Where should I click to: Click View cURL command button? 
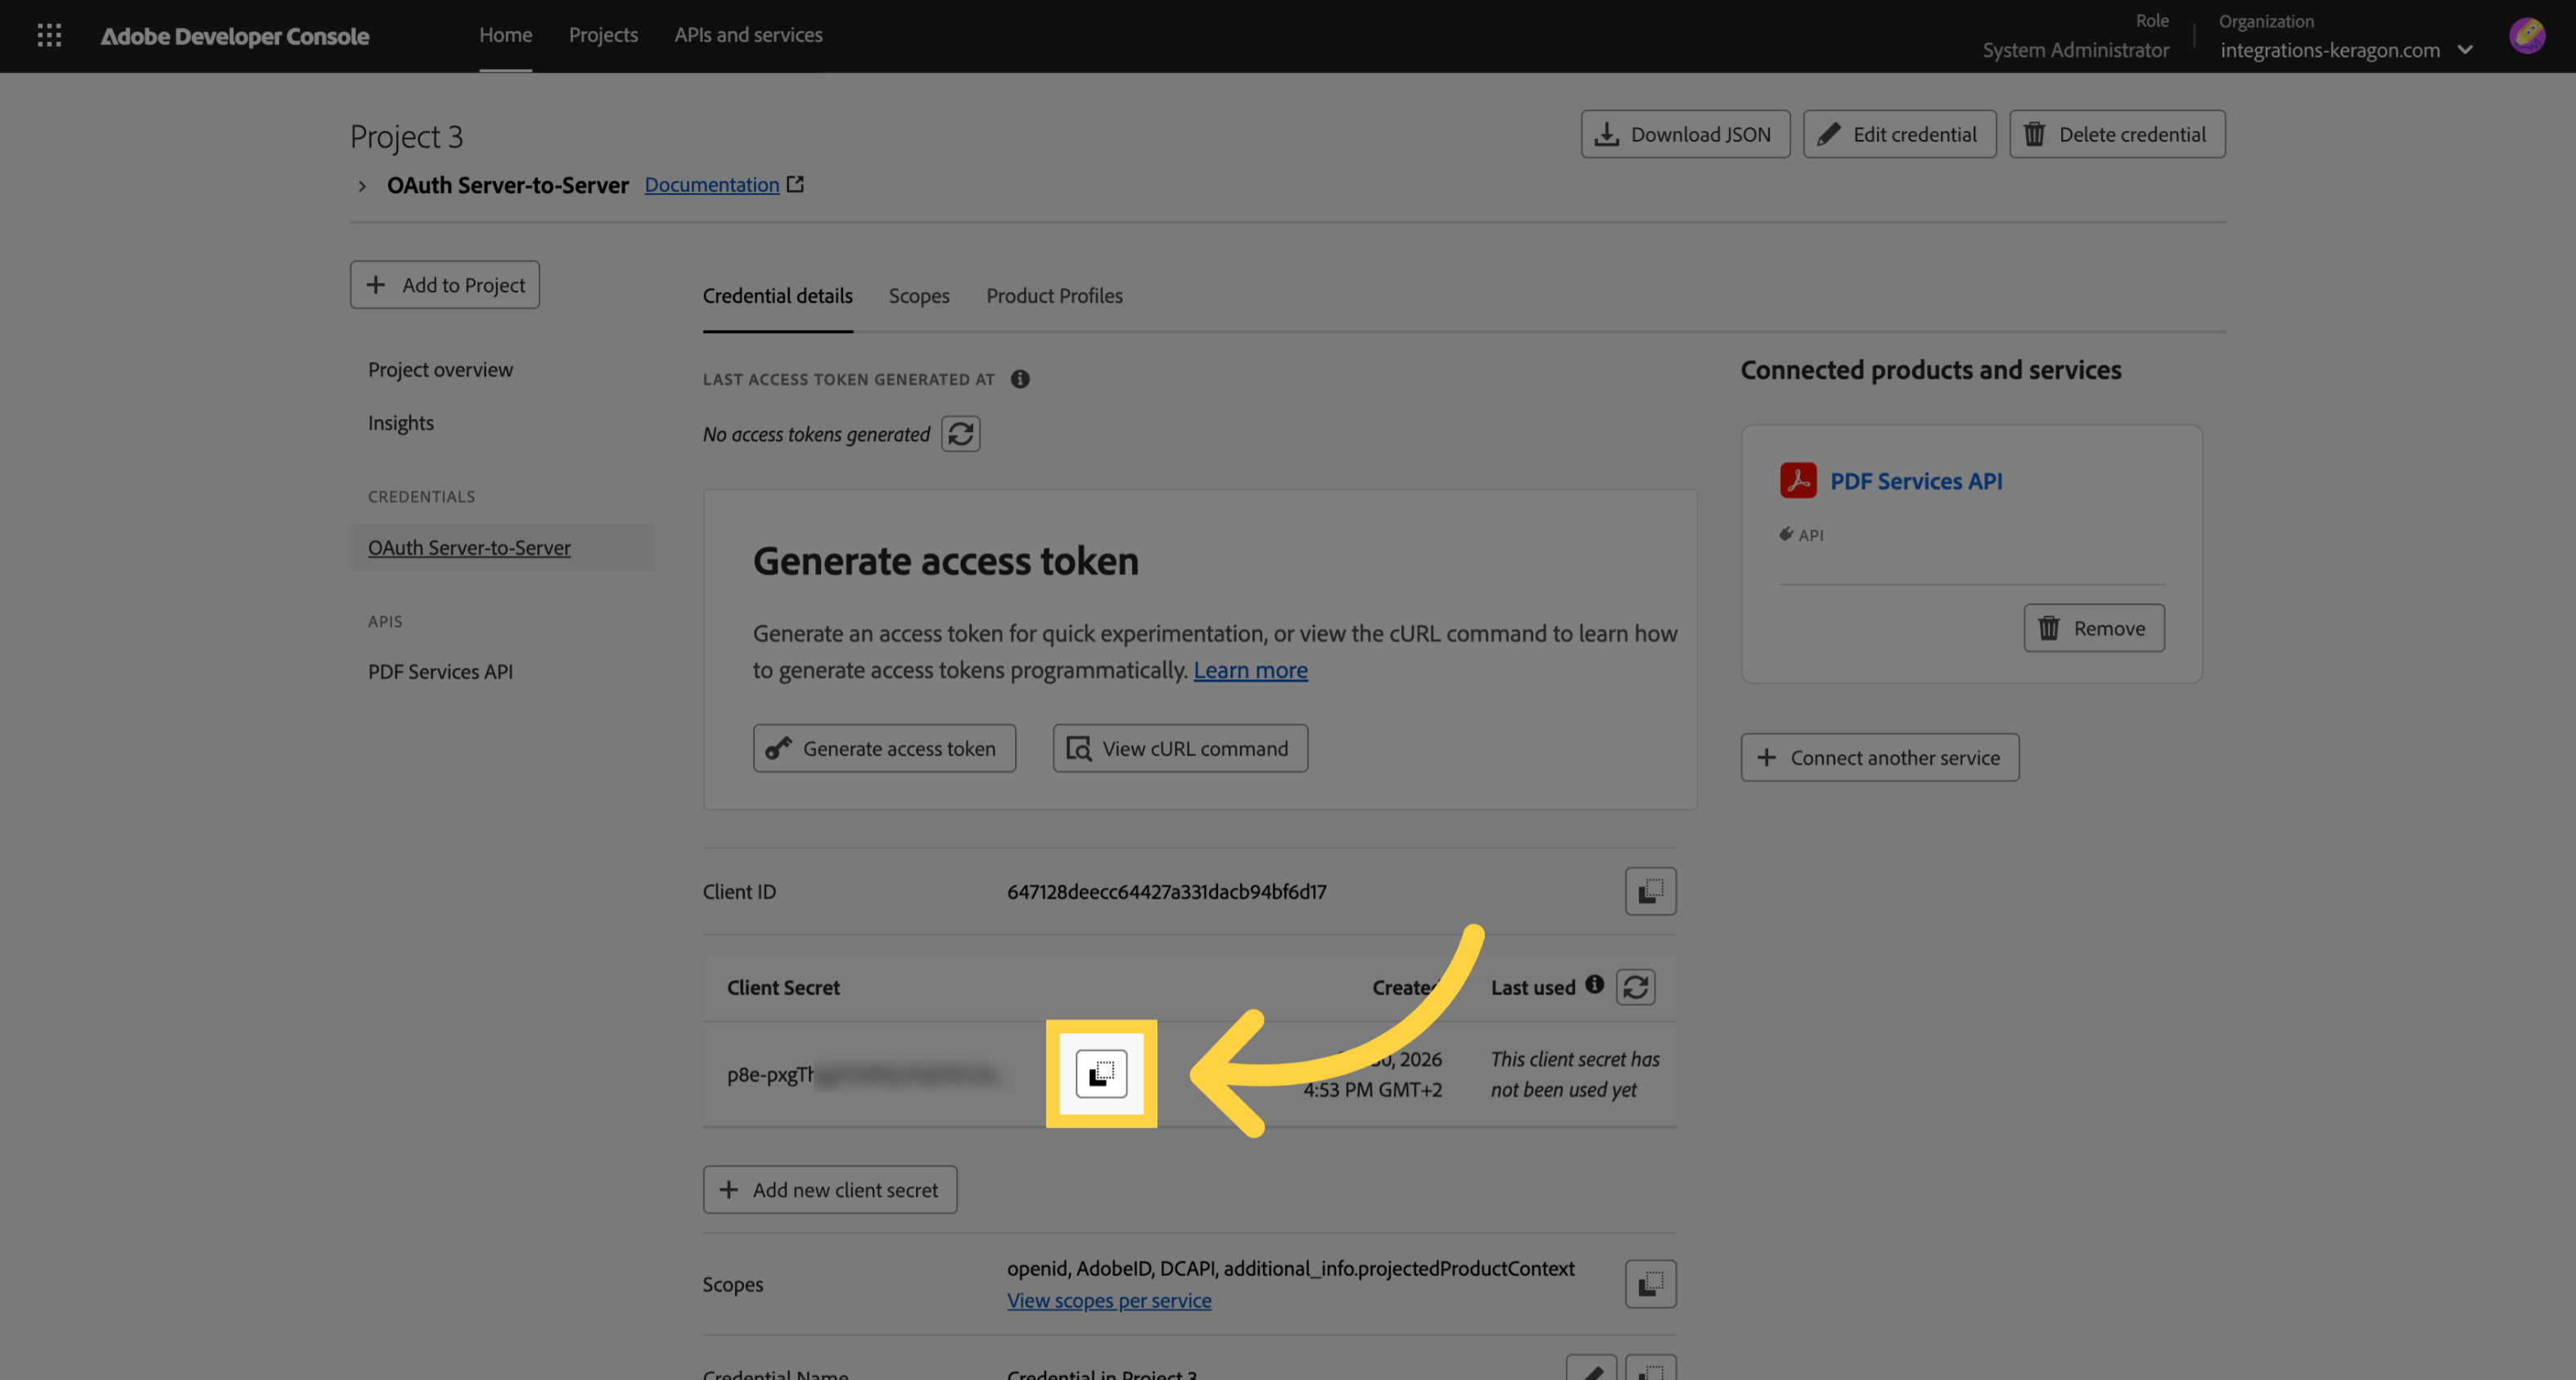[x=1180, y=748]
